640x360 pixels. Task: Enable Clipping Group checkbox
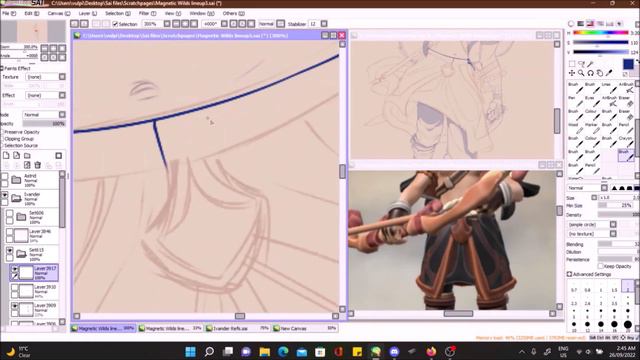click(2, 139)
